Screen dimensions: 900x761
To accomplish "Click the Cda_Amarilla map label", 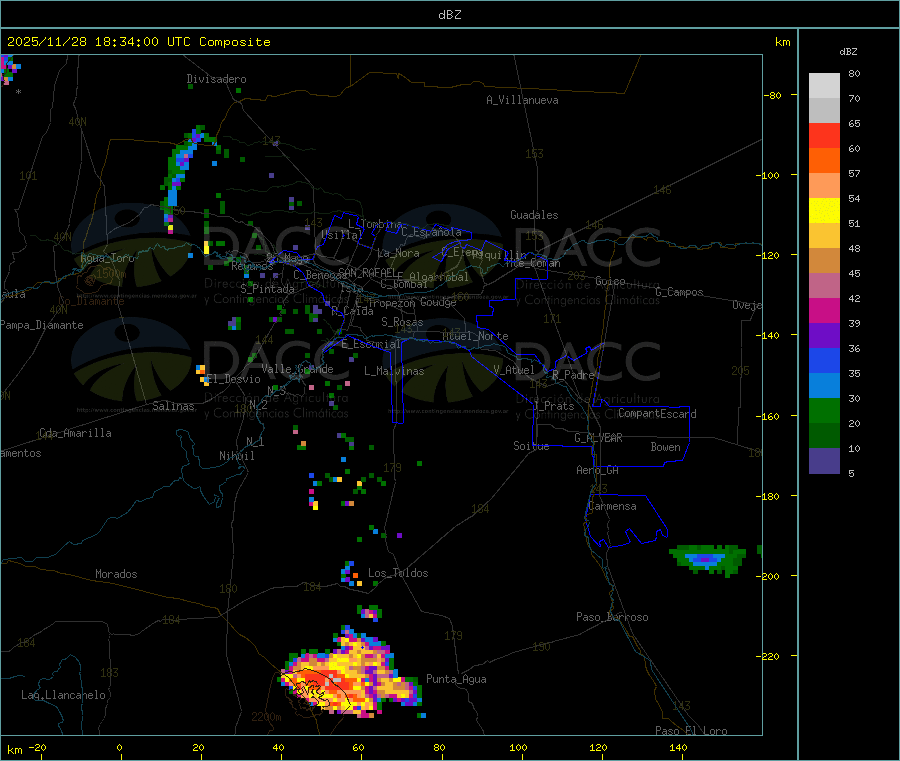I will click(x=75, y=433).
